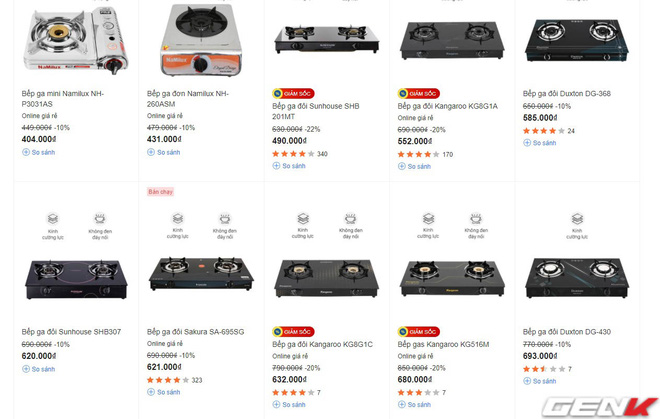View Sunhouse SHB 201MT stove image

[327, 40]
